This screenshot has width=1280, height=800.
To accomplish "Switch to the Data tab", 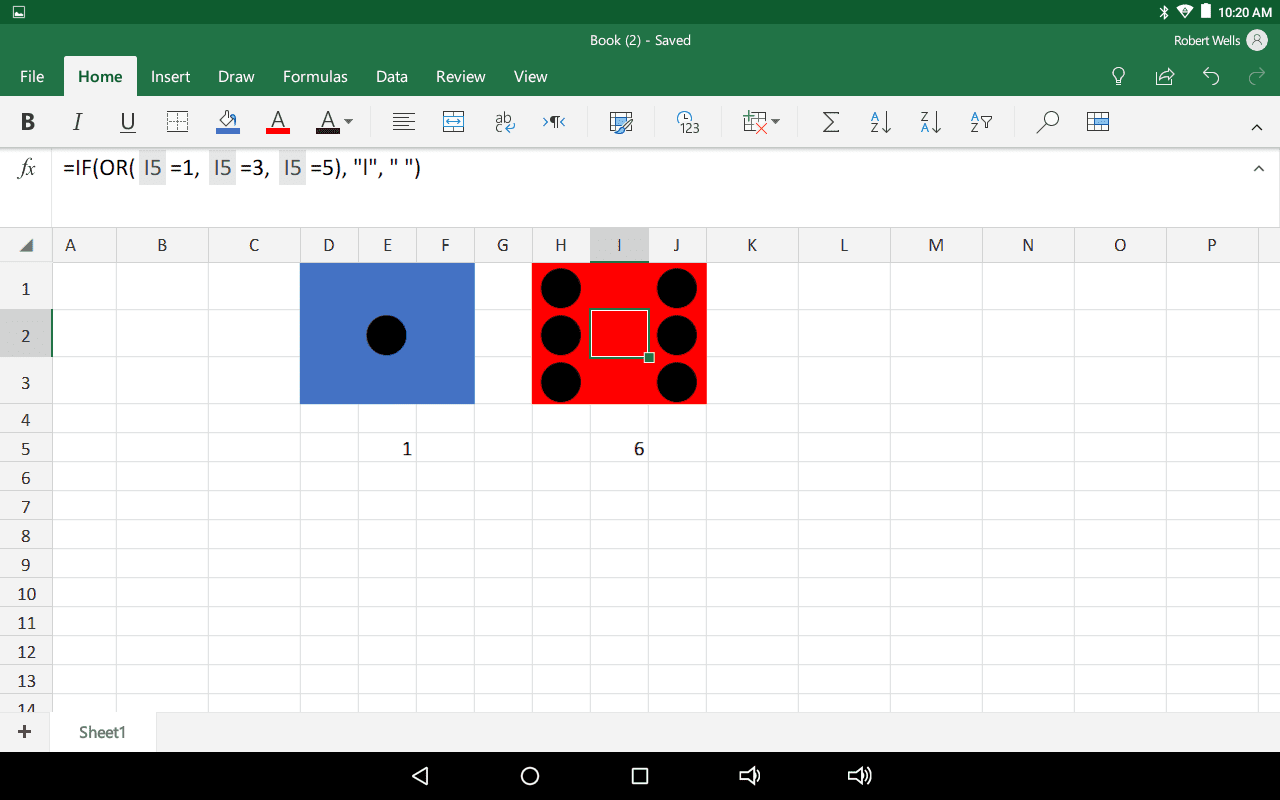I will (392, 76).
